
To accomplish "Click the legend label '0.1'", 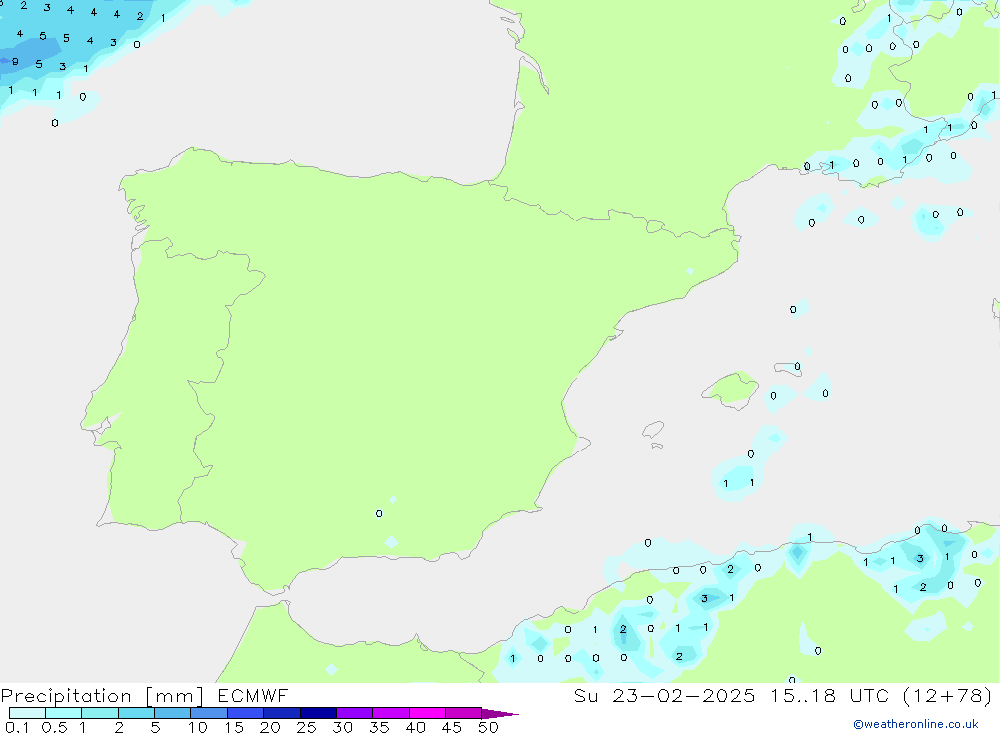I will click(17, 727).
